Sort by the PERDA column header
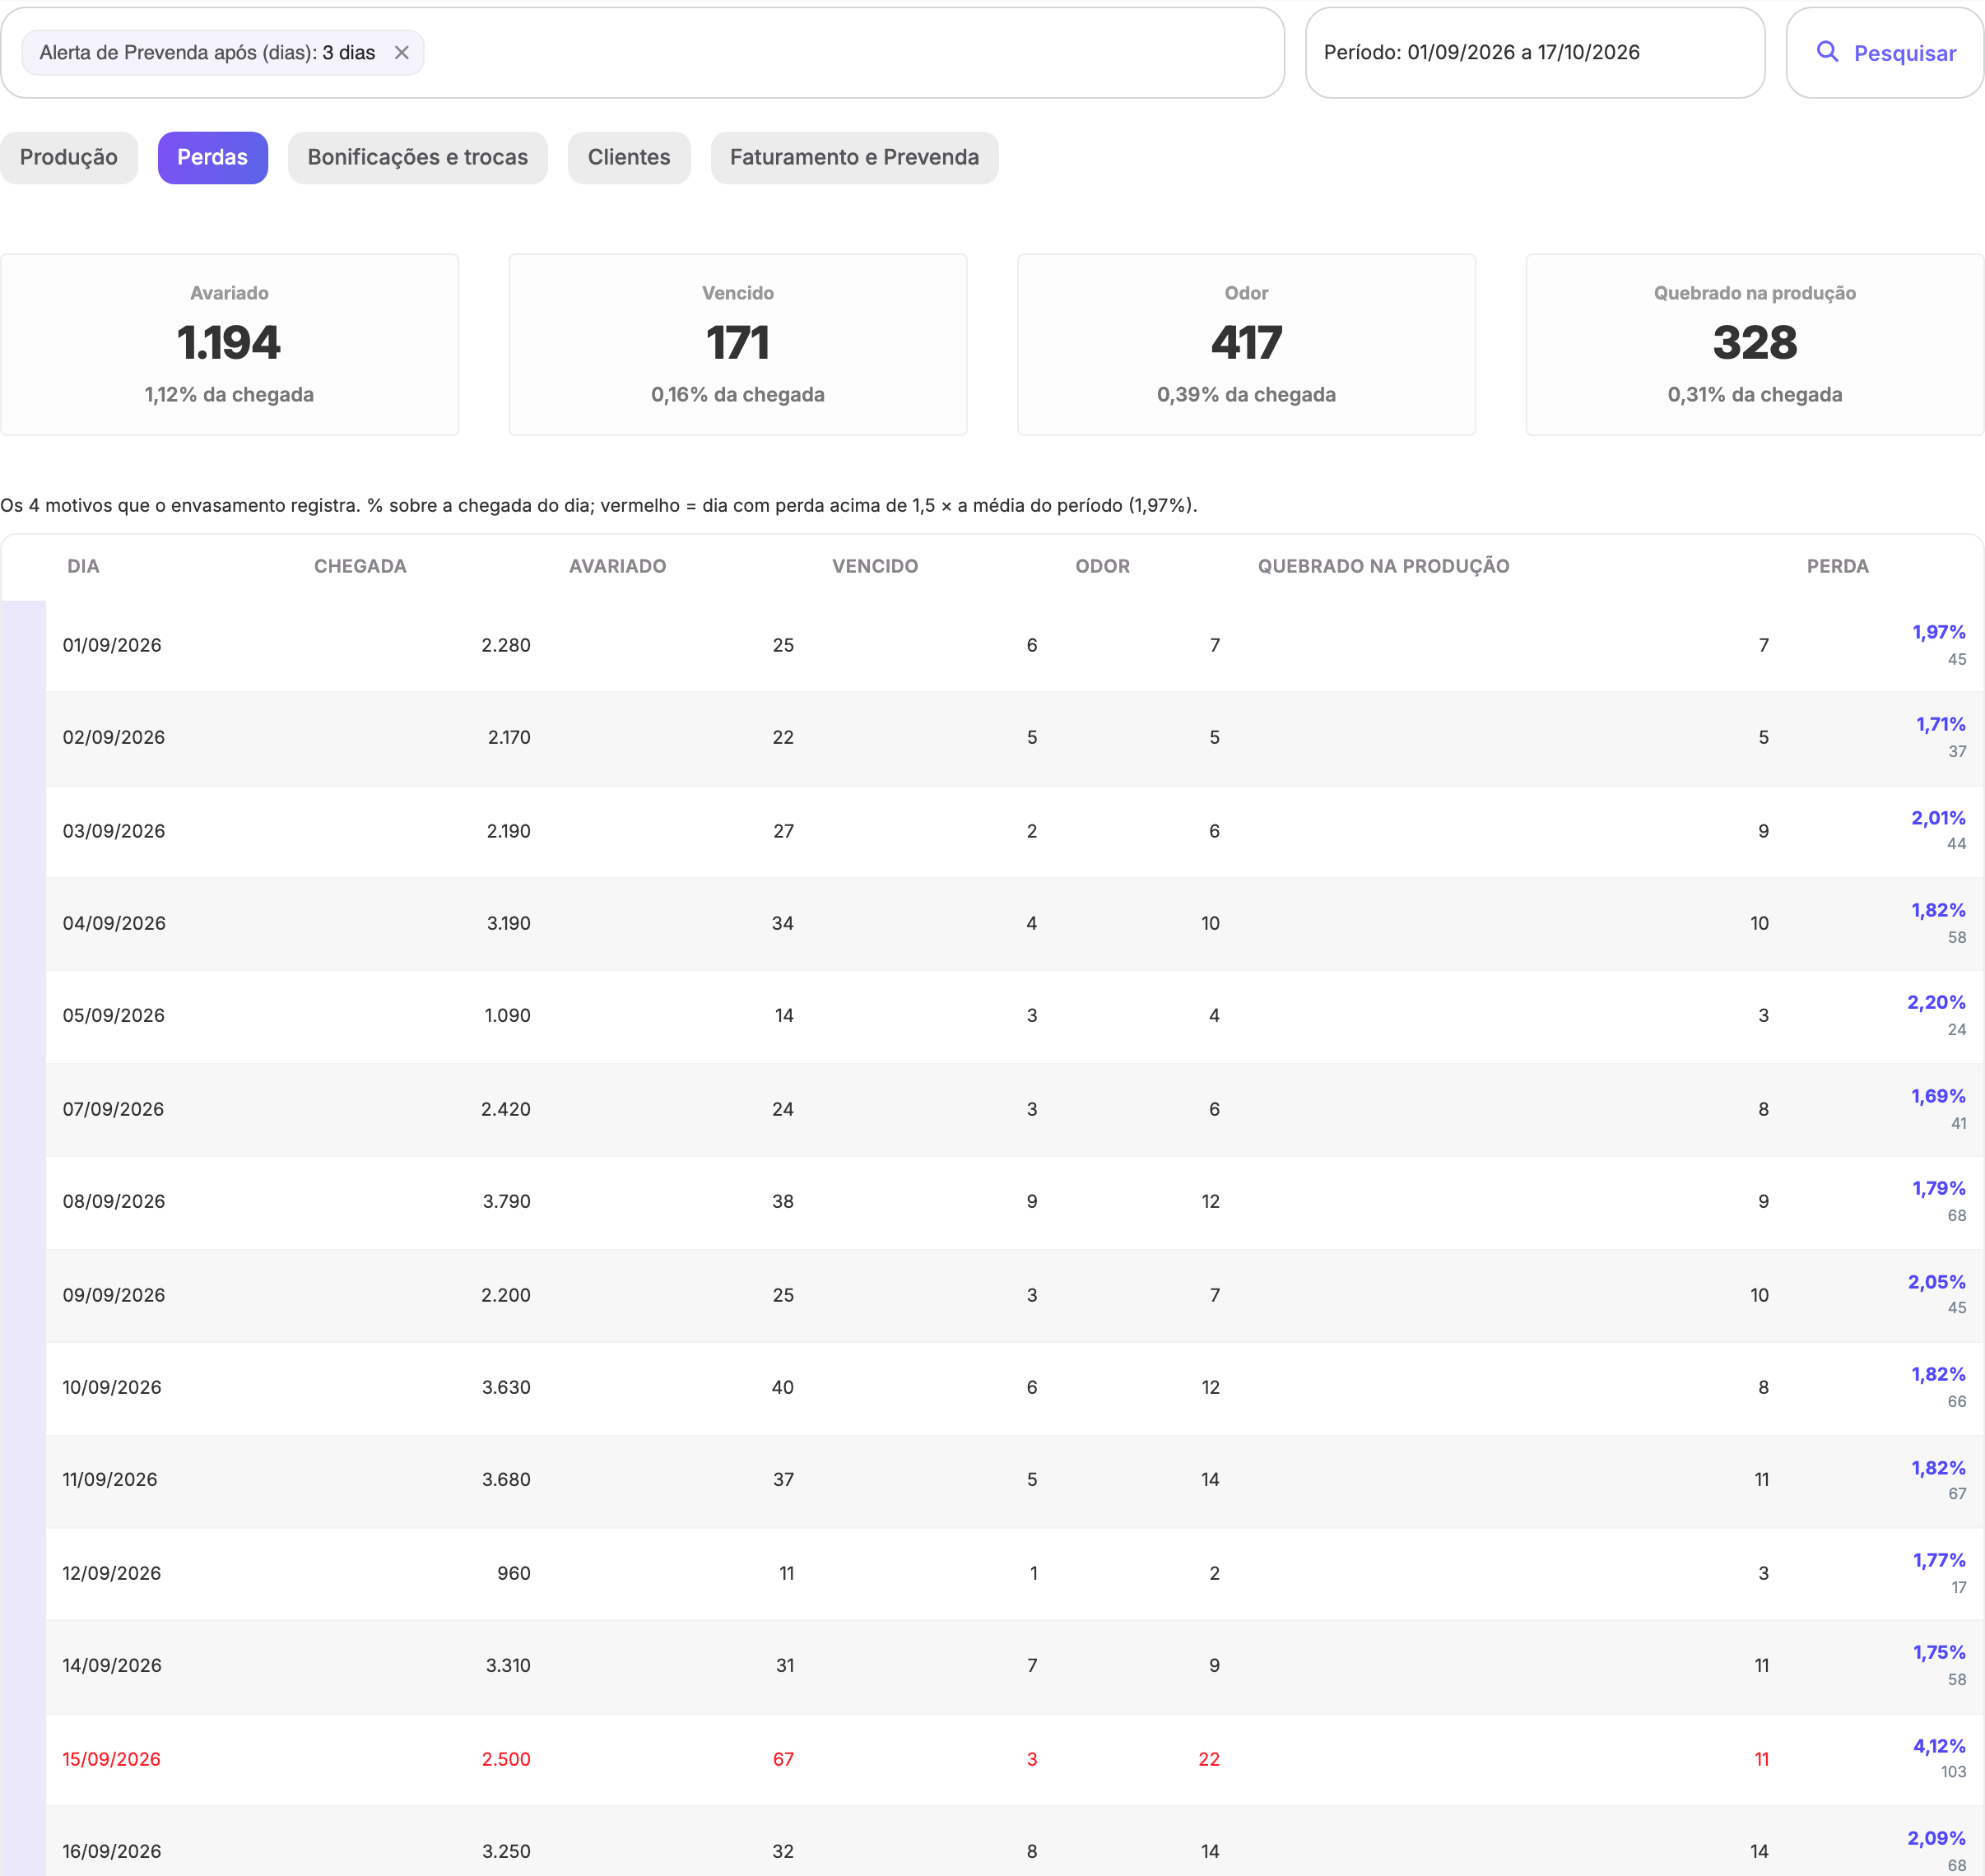 [x=1837, y=566]
